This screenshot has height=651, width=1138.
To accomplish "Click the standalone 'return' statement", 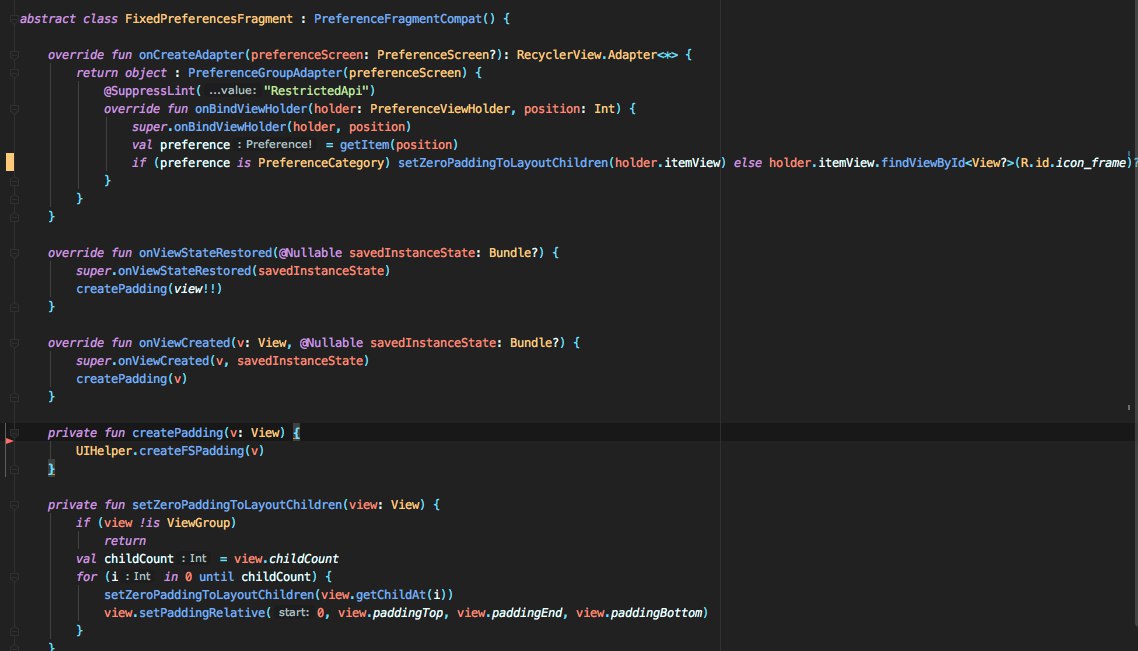I will 125,541.
